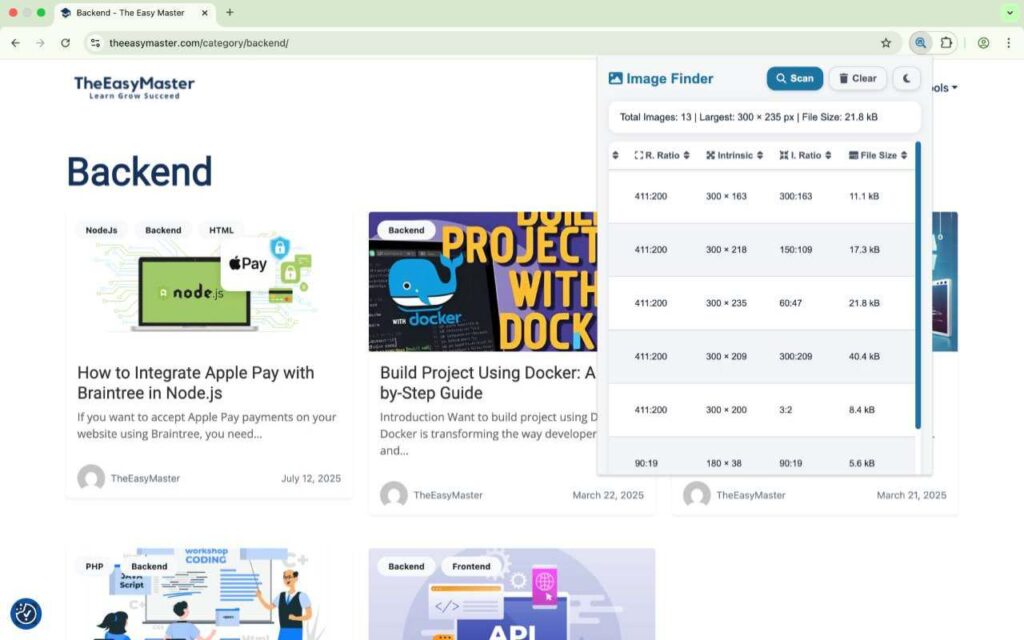Go back using the browser back arrow
This screenshot has width=1024, height=640.
tap(15, 43)
